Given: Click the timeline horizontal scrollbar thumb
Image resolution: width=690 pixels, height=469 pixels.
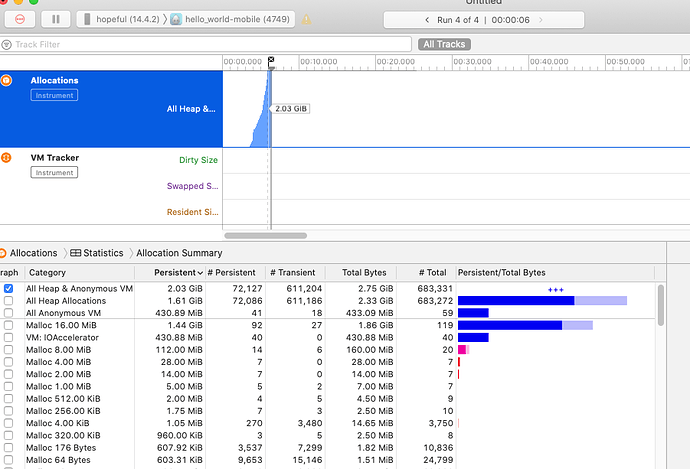Looking at the screenshot, I should tap(265, 236).
